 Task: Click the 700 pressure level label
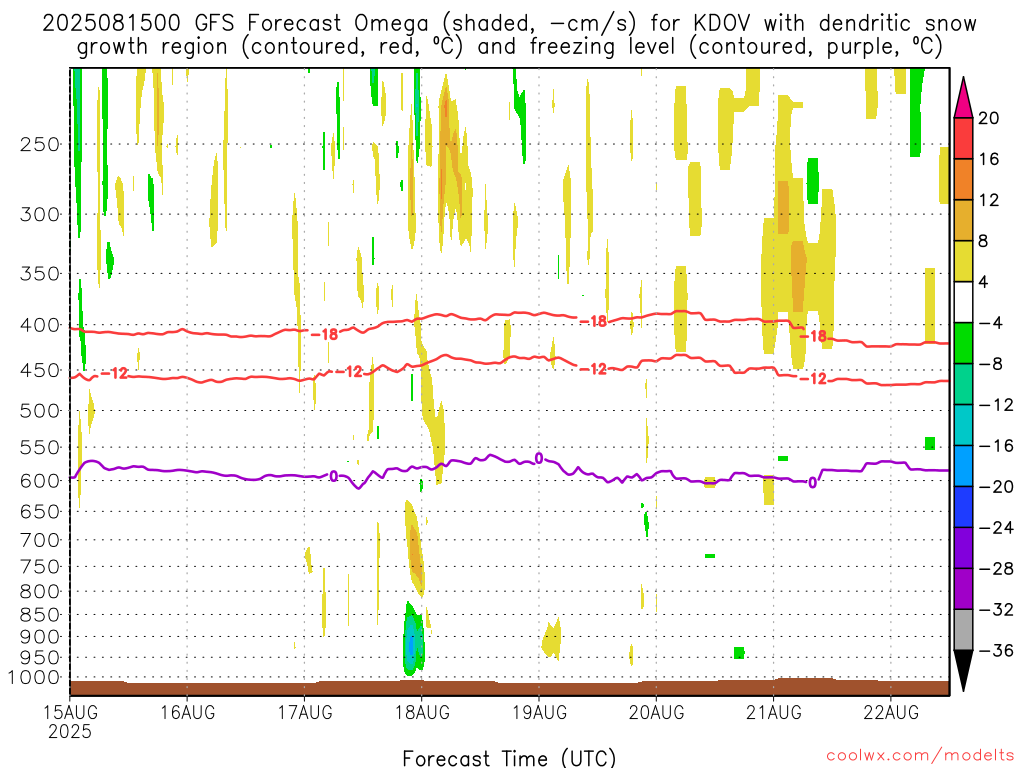pyautogui.click(x=40, y=540)
